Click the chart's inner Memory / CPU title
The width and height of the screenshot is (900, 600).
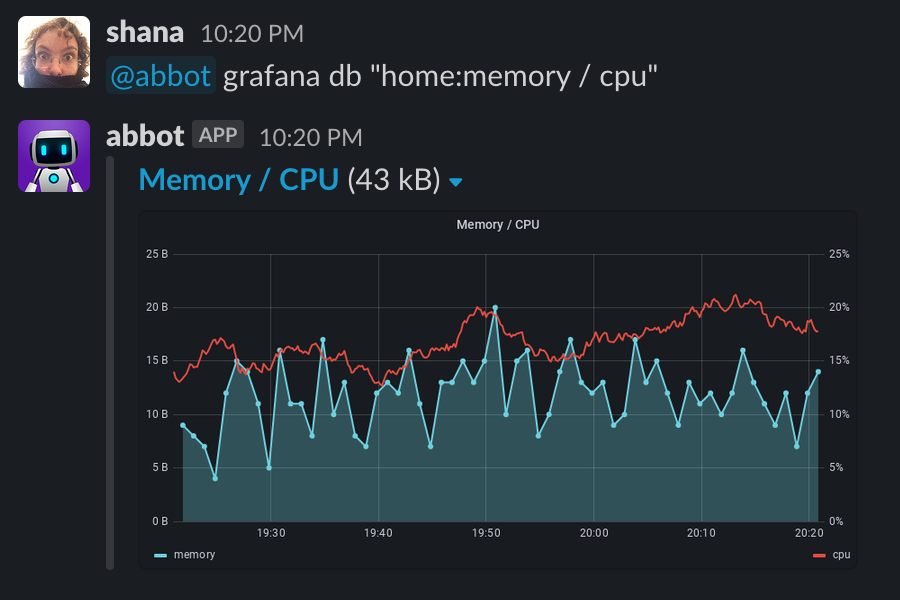pos(498,225)
